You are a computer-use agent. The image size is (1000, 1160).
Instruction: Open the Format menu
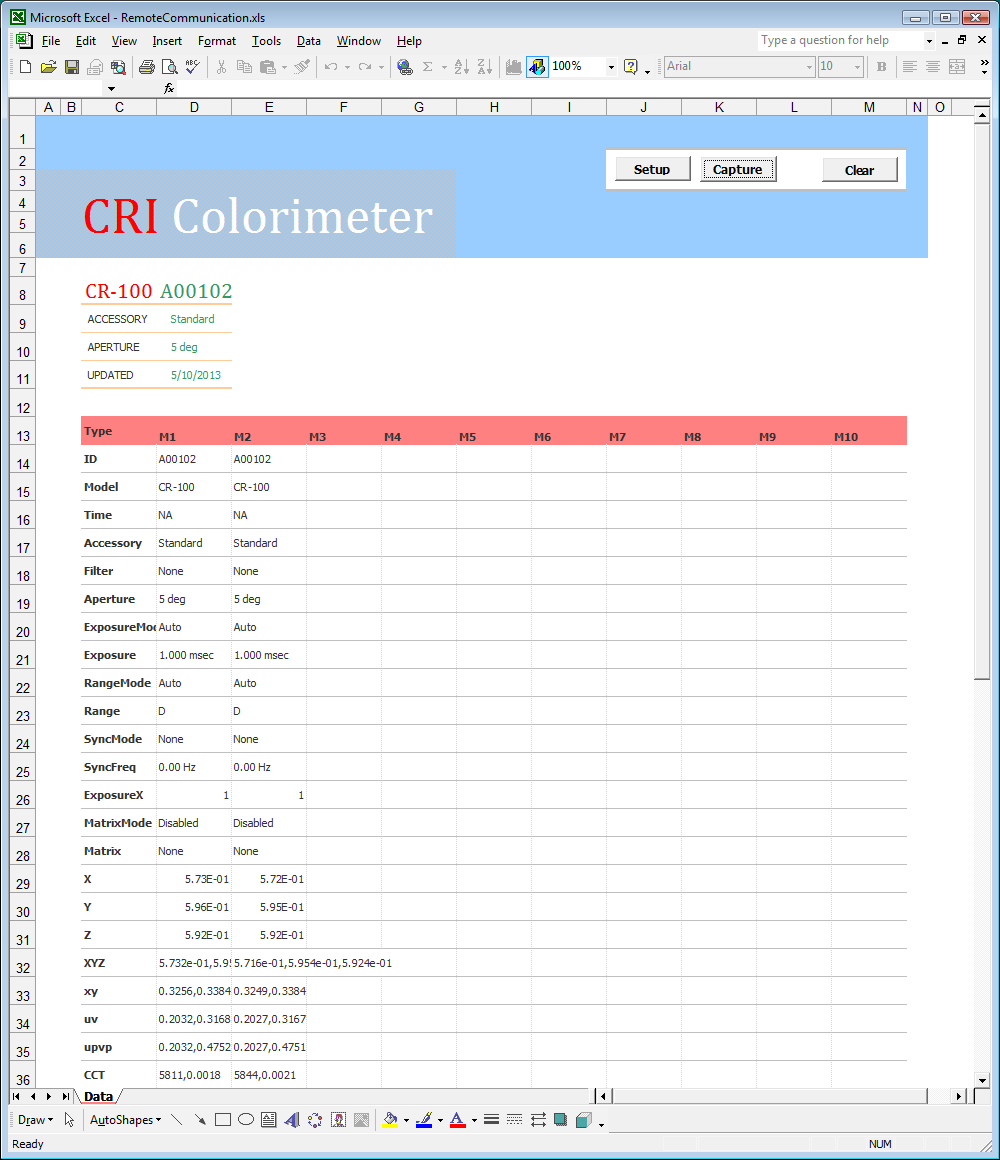tap(217, 41)
